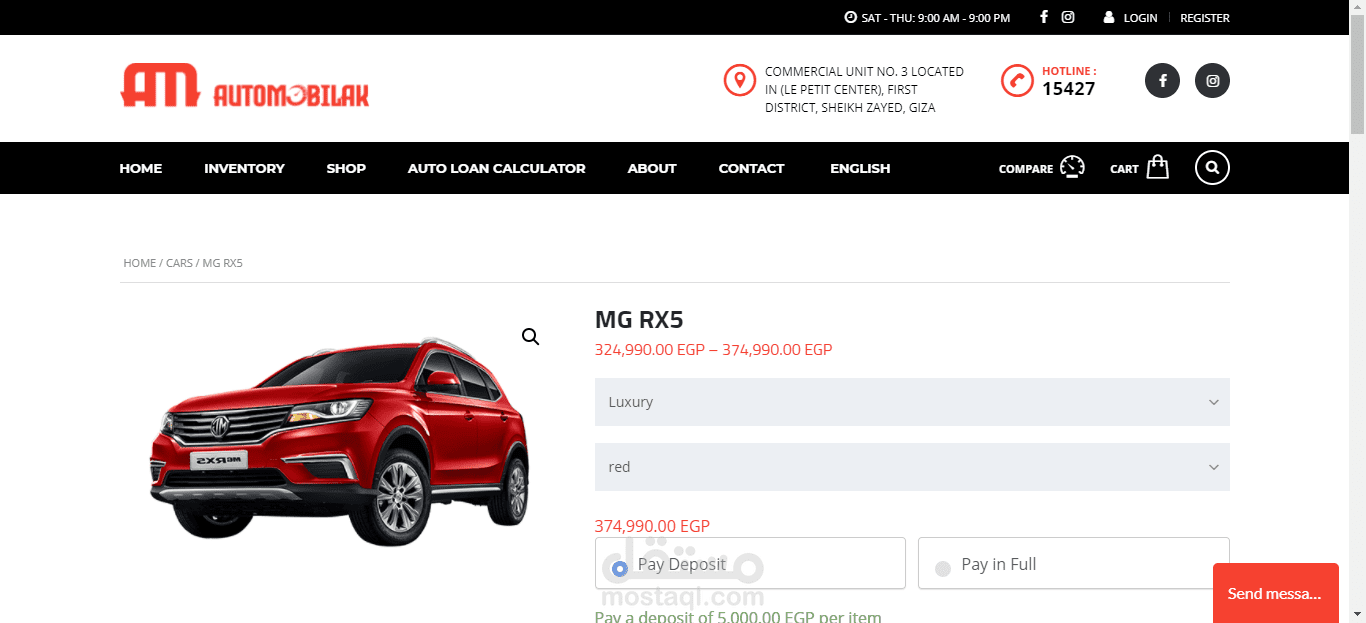Viewport: 1366px width, 623px height.
Task: Open the search circle icon in navbar
Action: [1212, 168]
